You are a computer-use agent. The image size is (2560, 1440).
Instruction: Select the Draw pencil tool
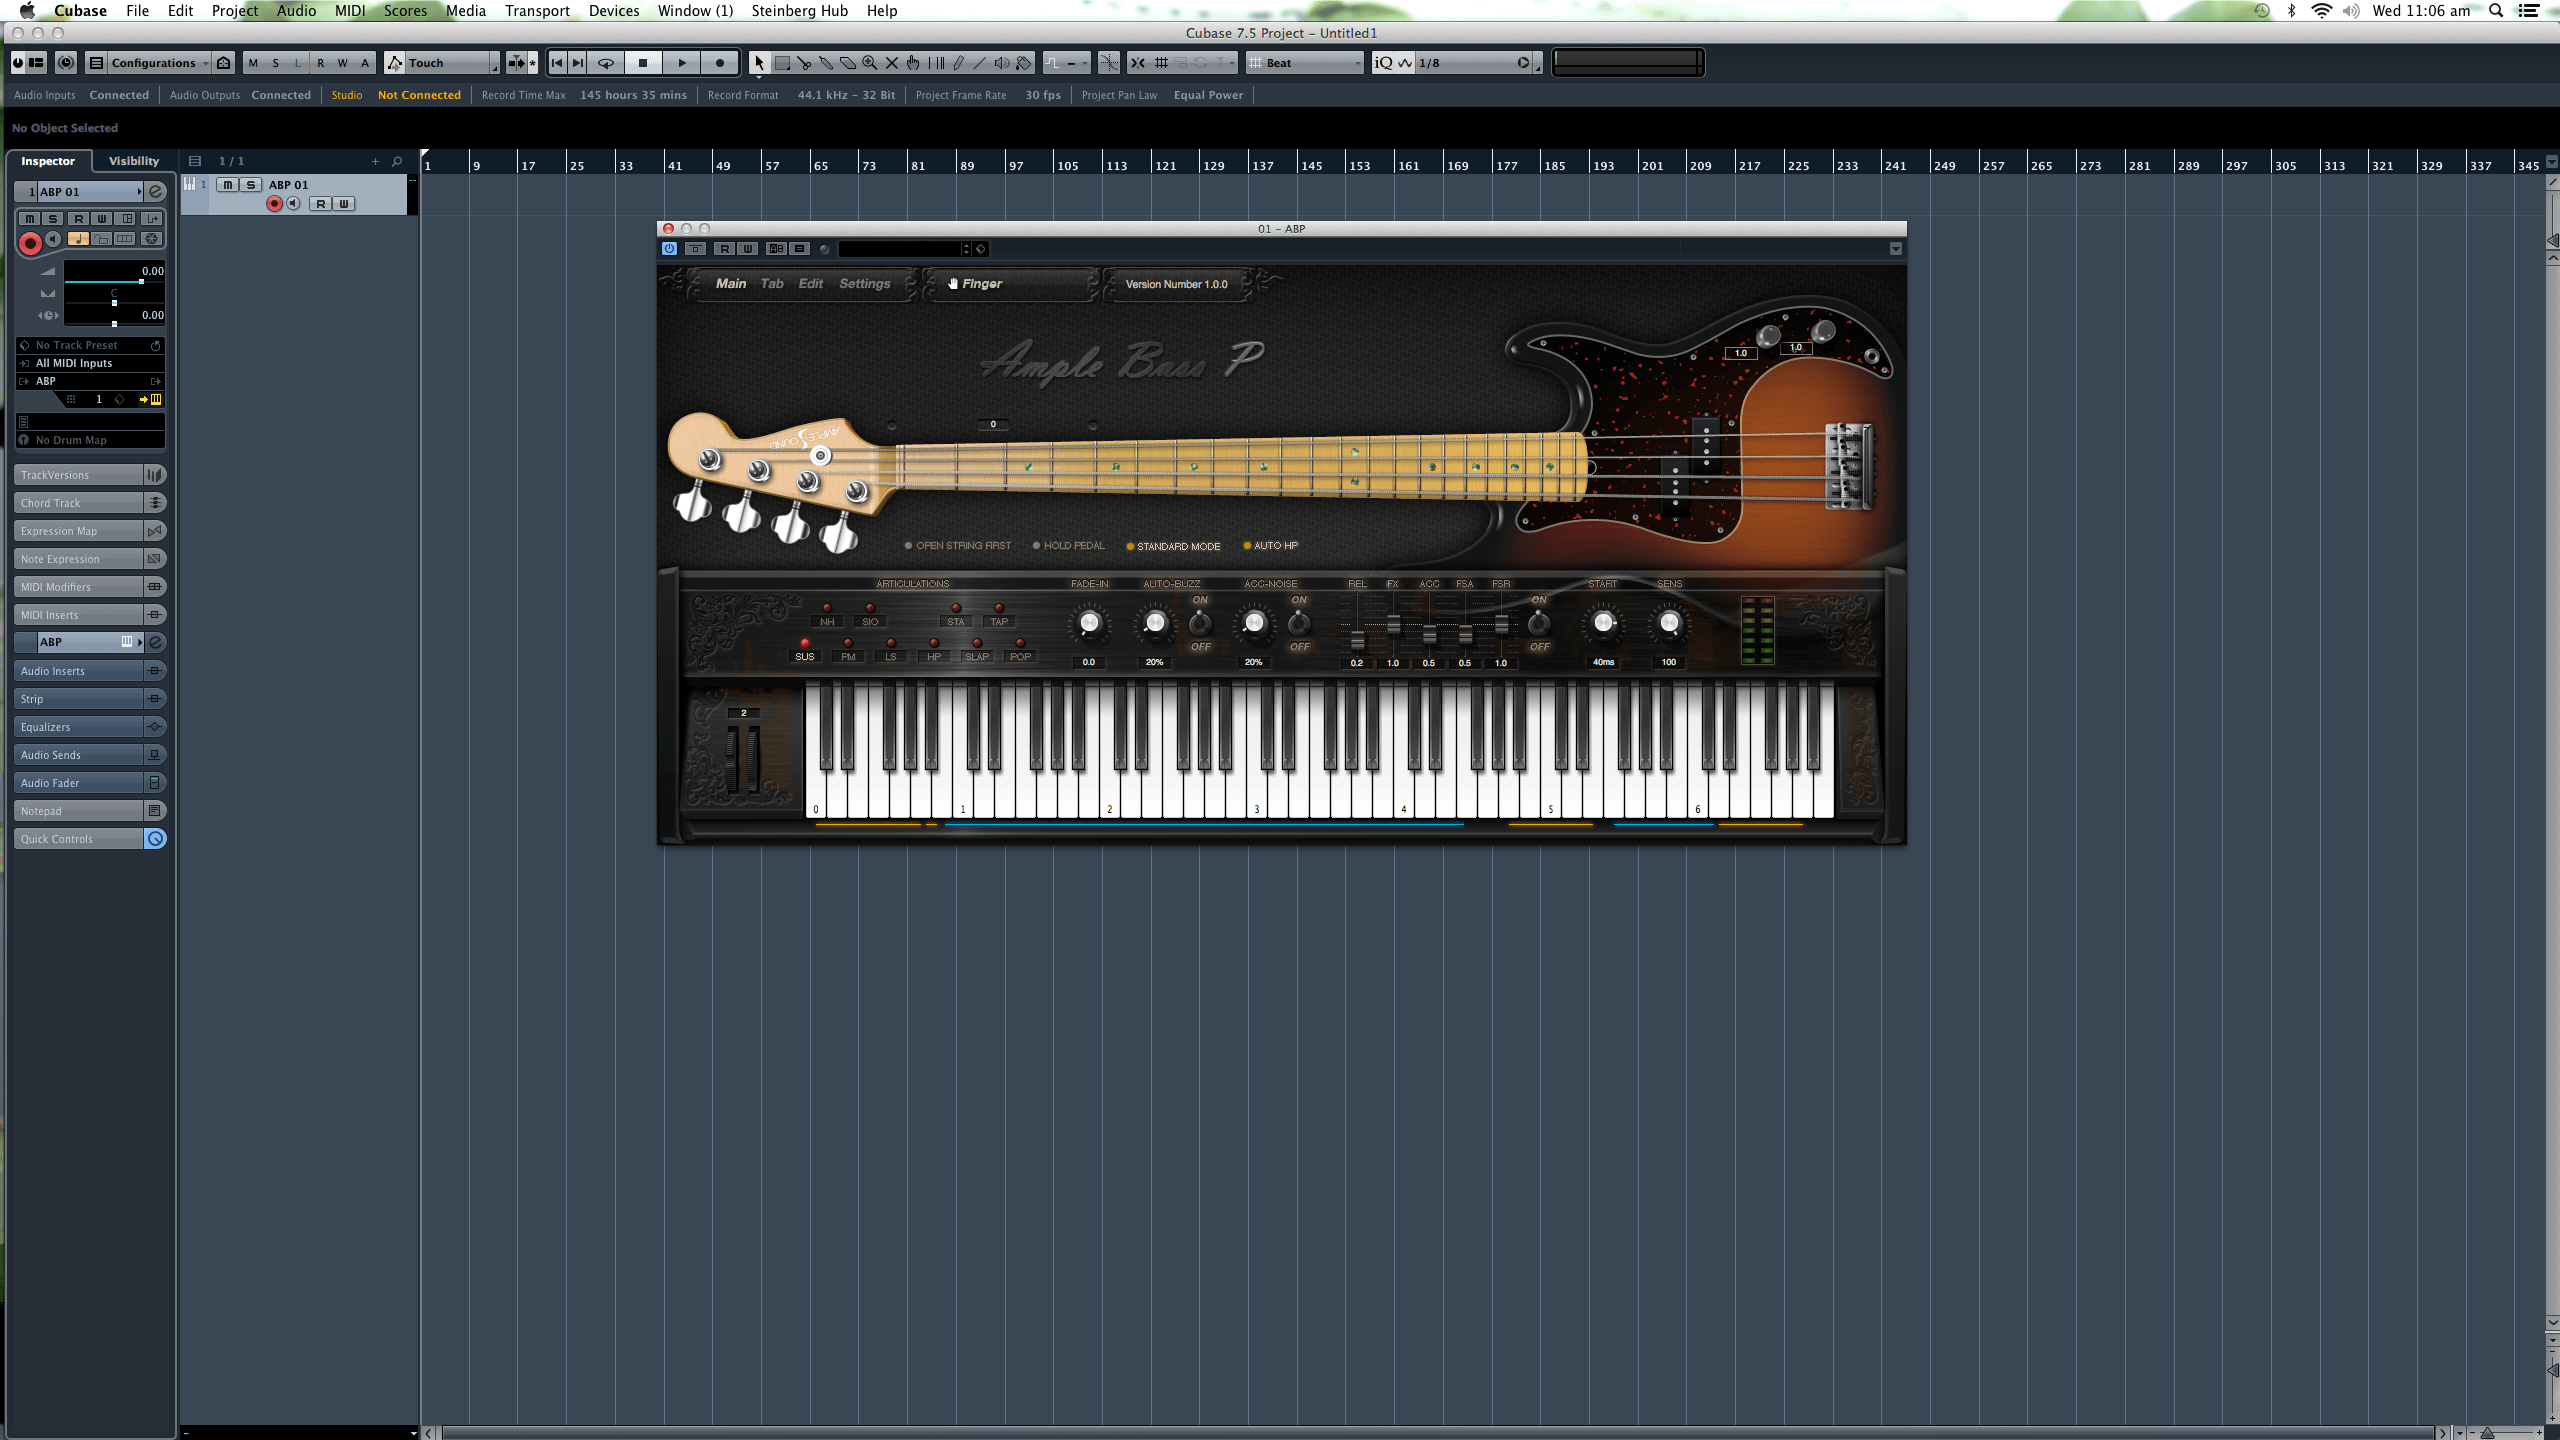(958, 62)
